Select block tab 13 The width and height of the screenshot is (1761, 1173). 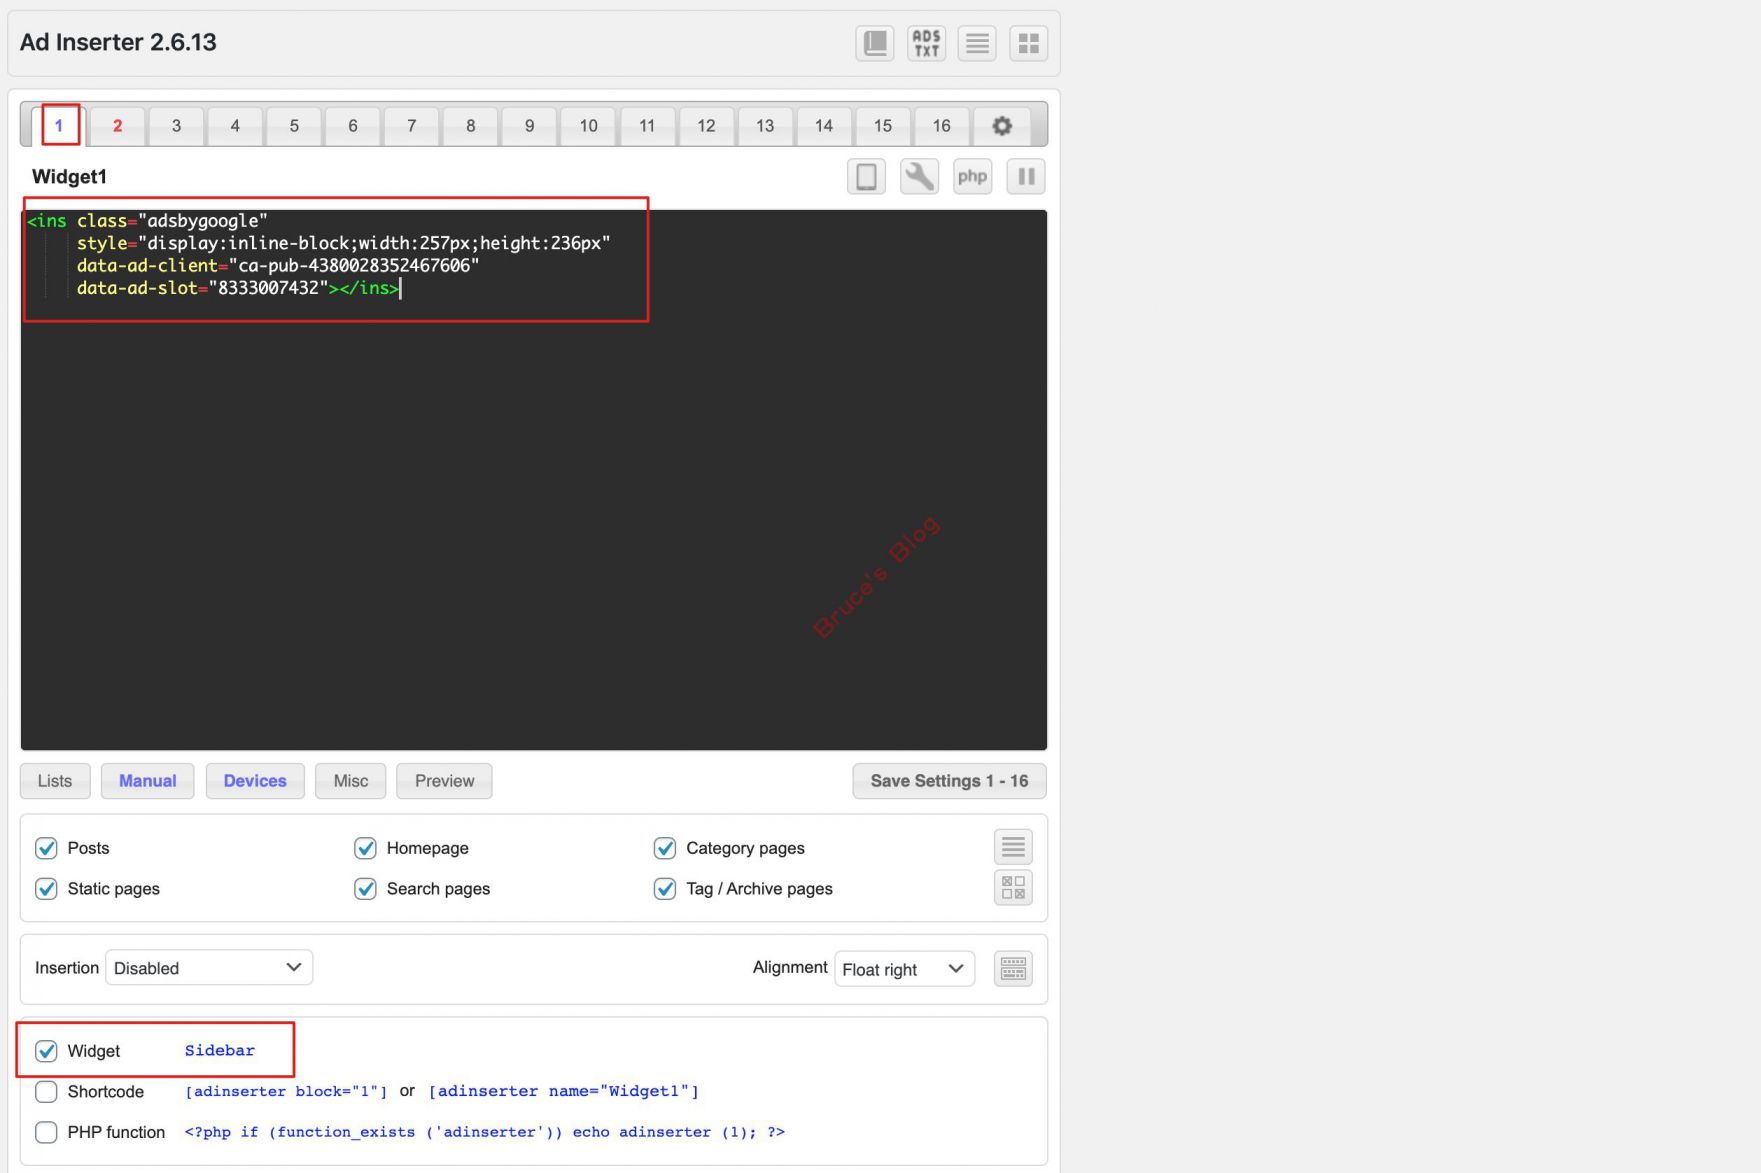click(765, 126)
